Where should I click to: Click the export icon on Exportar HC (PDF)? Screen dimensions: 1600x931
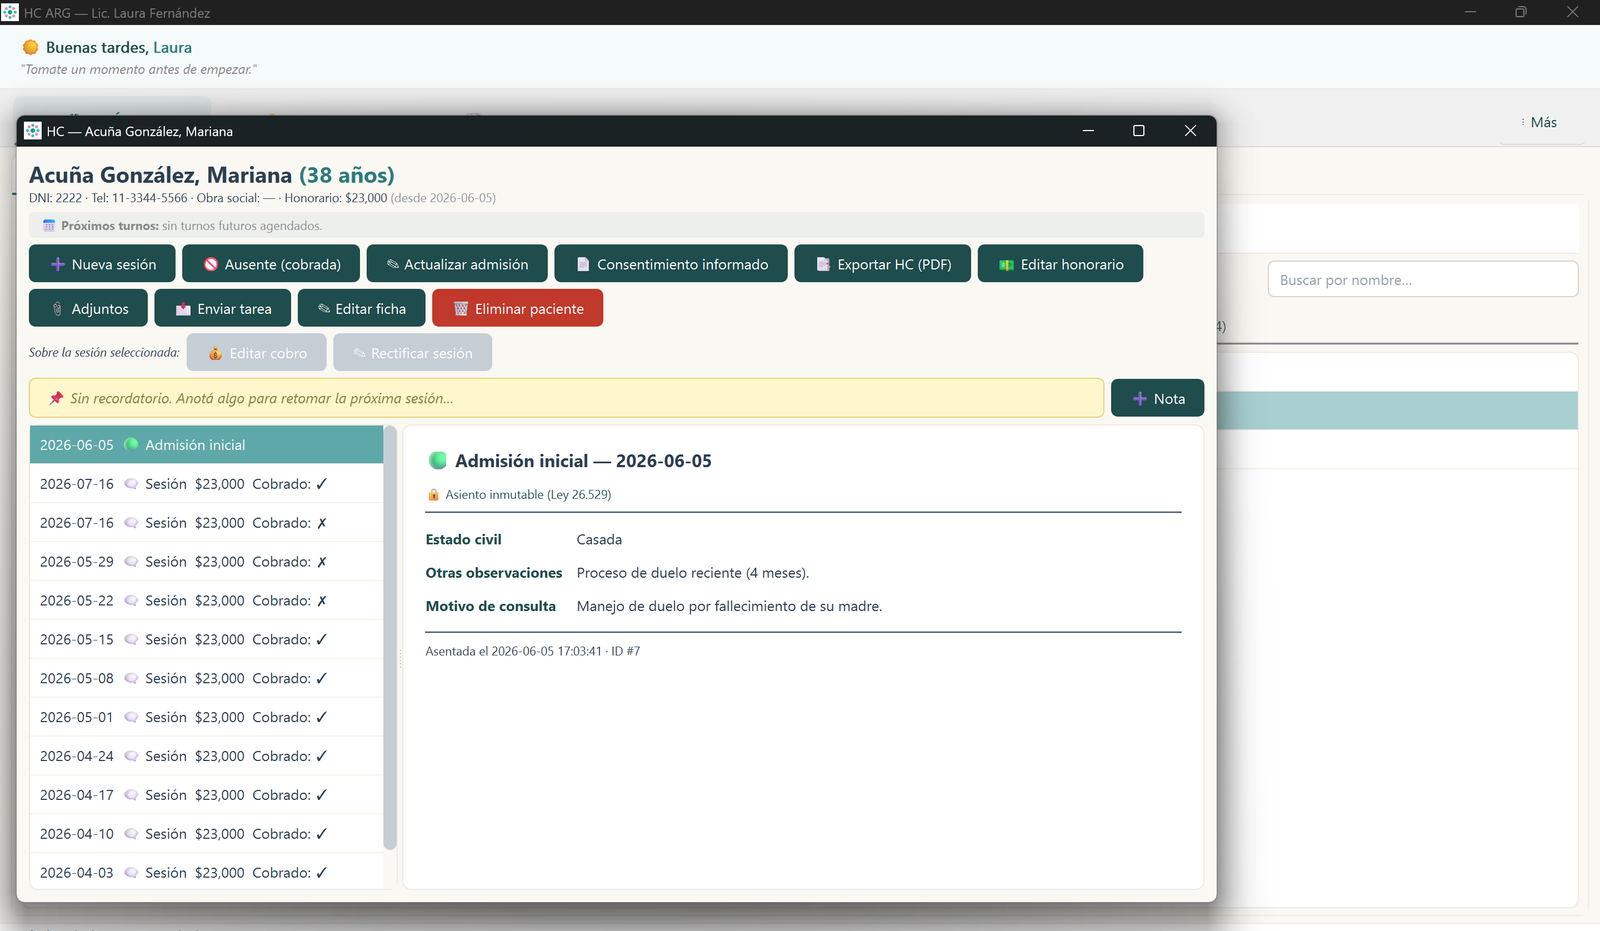coord(823,265)
